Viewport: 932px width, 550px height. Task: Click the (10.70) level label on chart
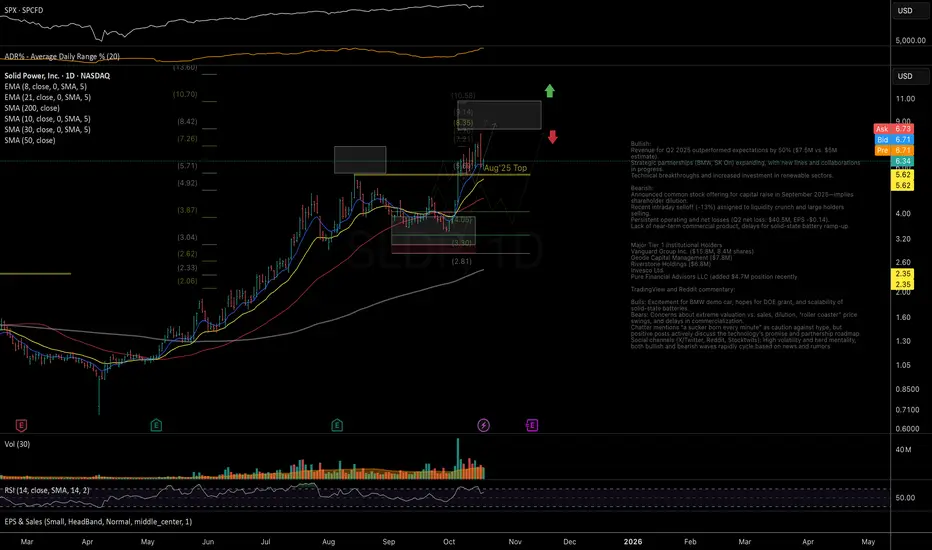point(185,94)
